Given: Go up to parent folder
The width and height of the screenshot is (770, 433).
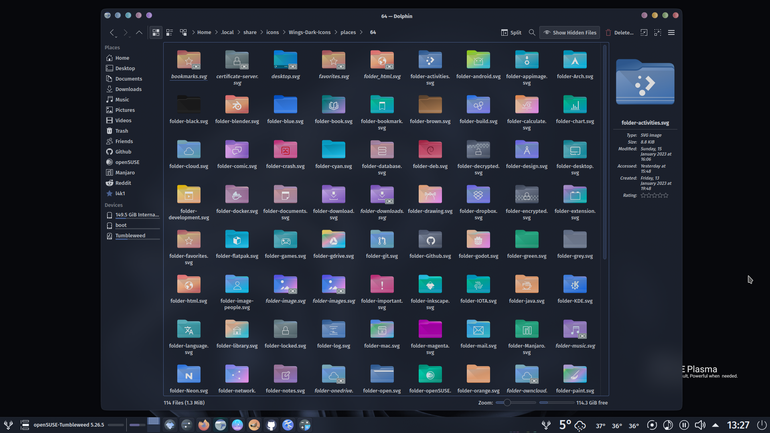Looking at the screenshot, I should (x=139, y=32).
